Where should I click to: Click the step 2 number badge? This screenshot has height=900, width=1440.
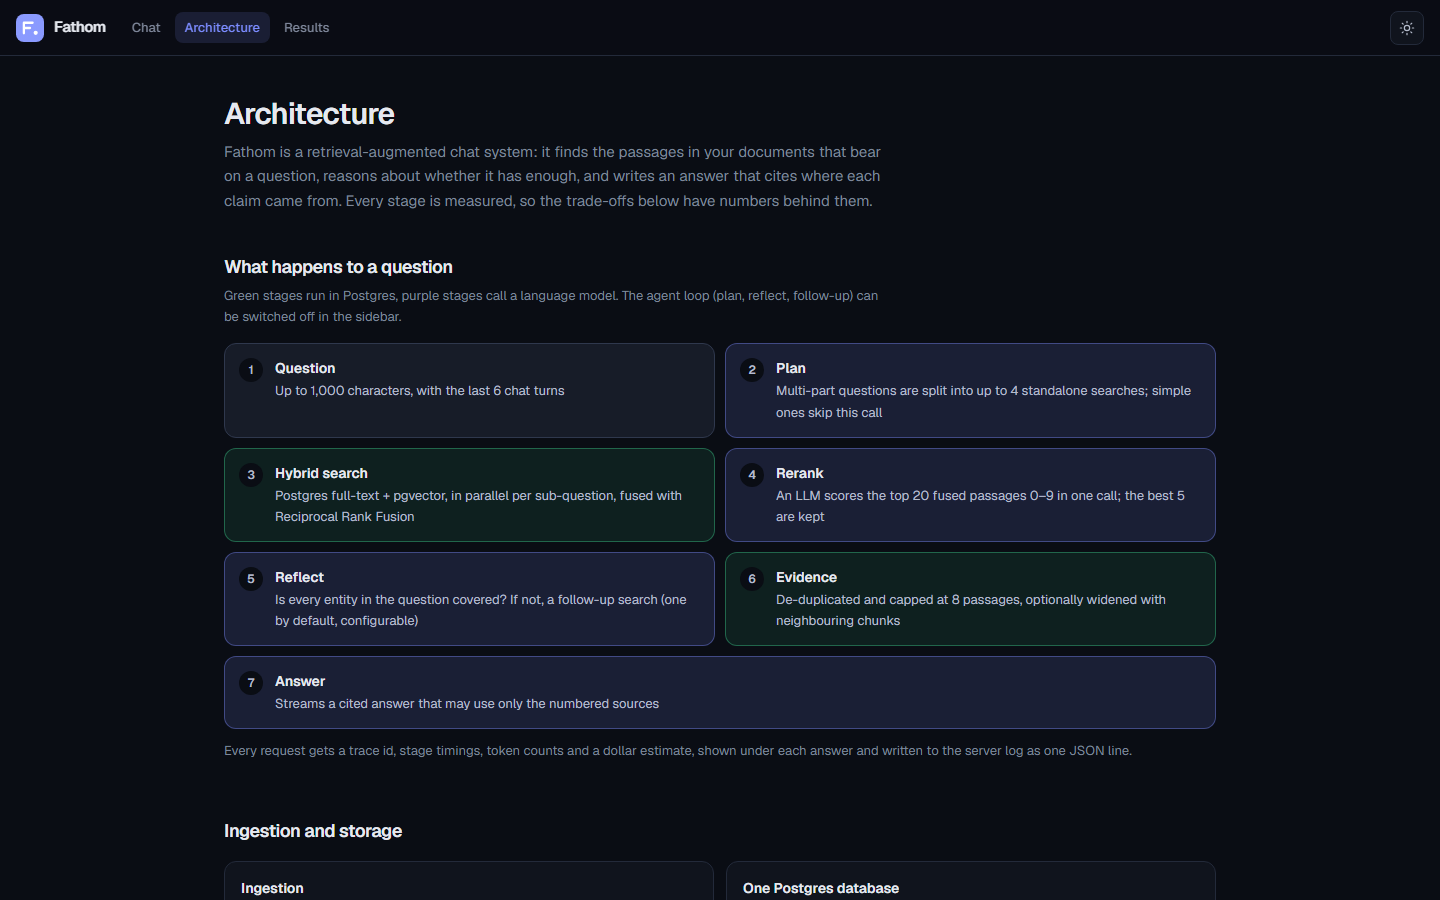coord(752,370)
